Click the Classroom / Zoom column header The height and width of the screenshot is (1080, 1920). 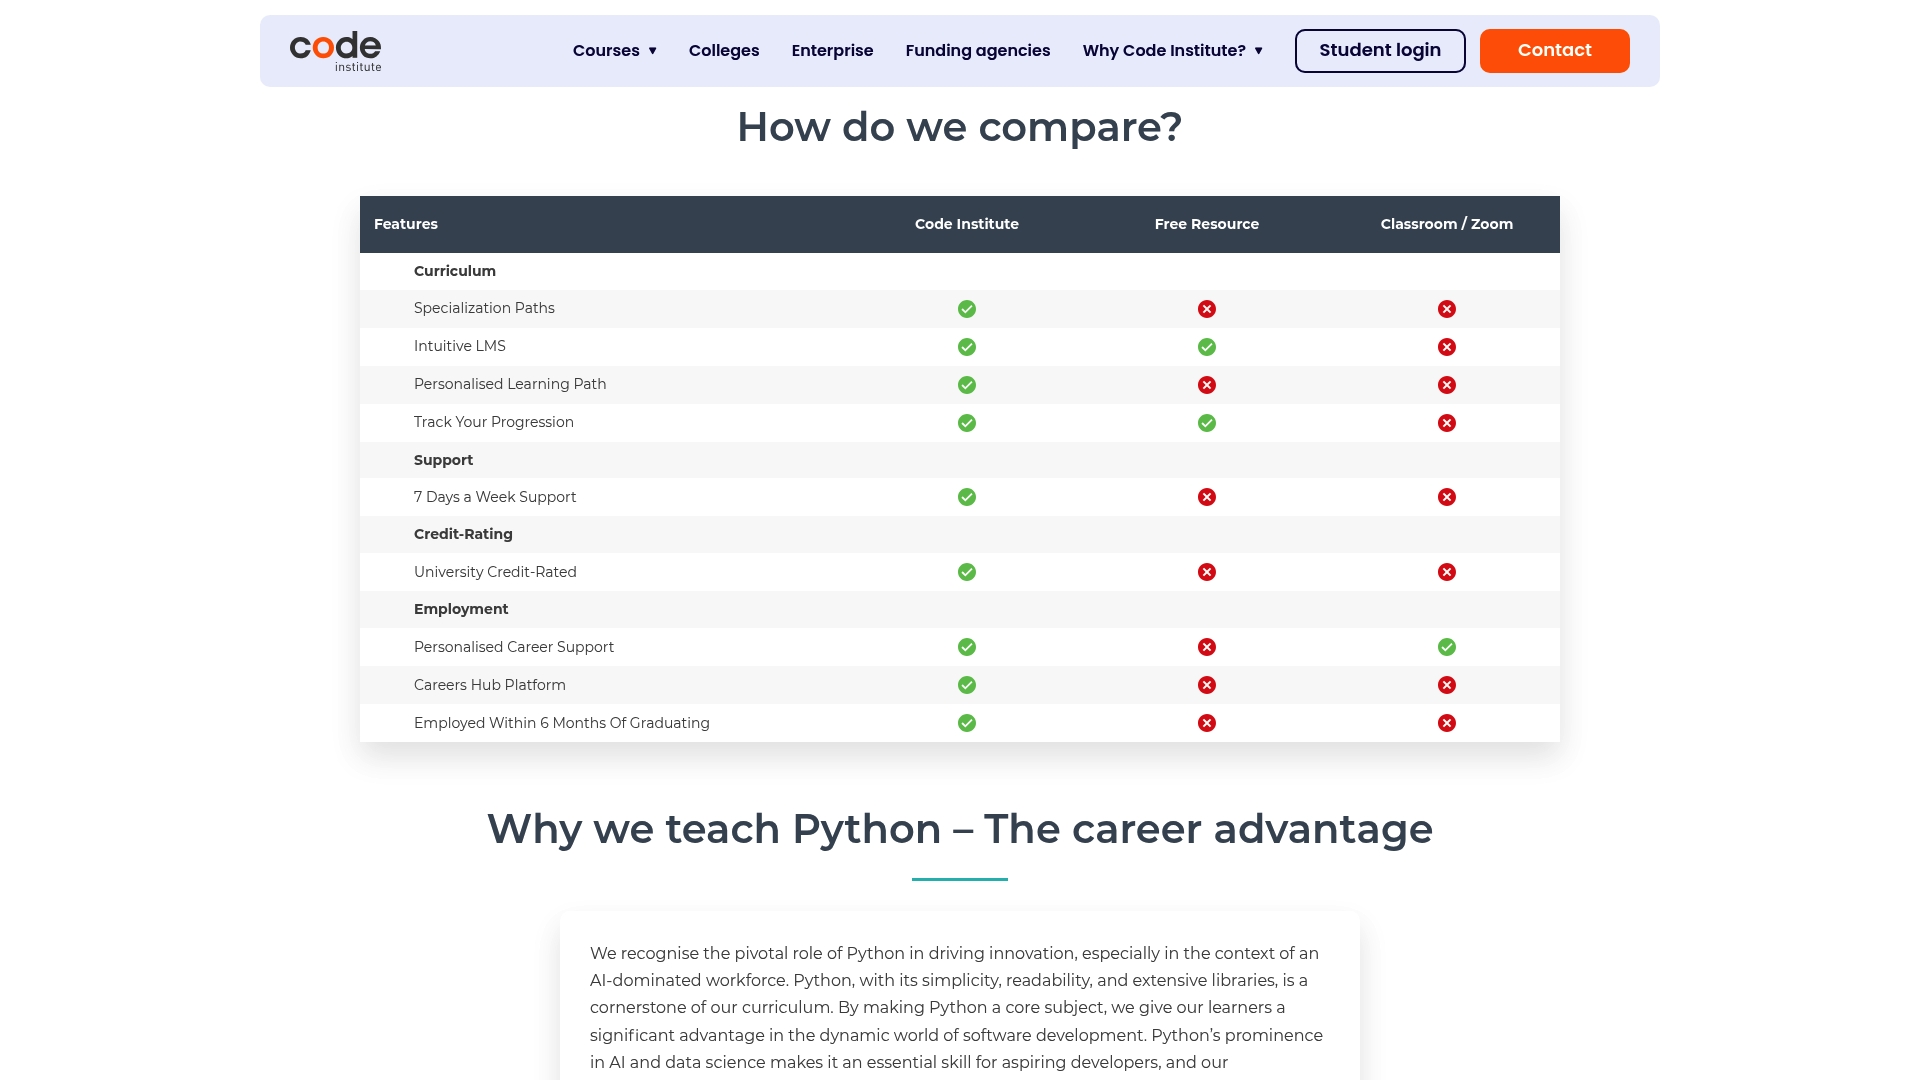coord(1447,224)
